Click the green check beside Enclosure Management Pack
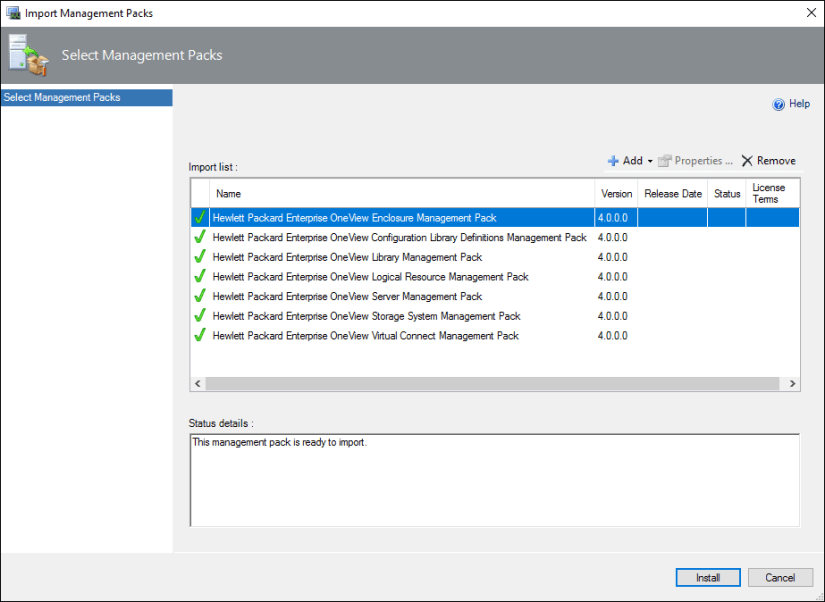This screenshot has height=602, width=825. pos(200,217)
